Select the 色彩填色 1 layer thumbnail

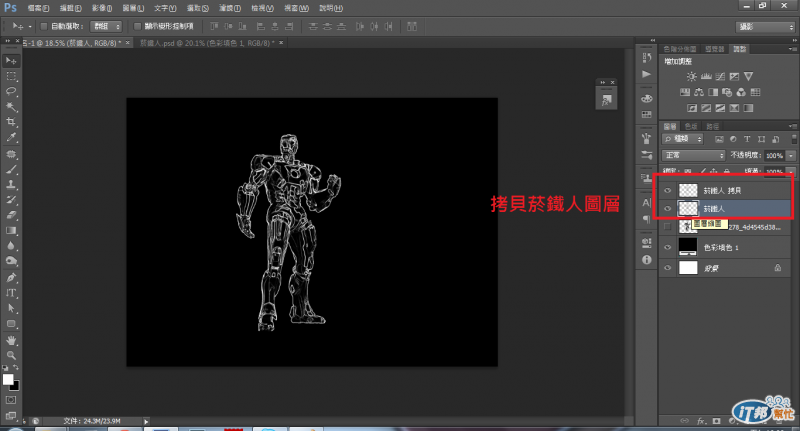[x=688, y=246]
